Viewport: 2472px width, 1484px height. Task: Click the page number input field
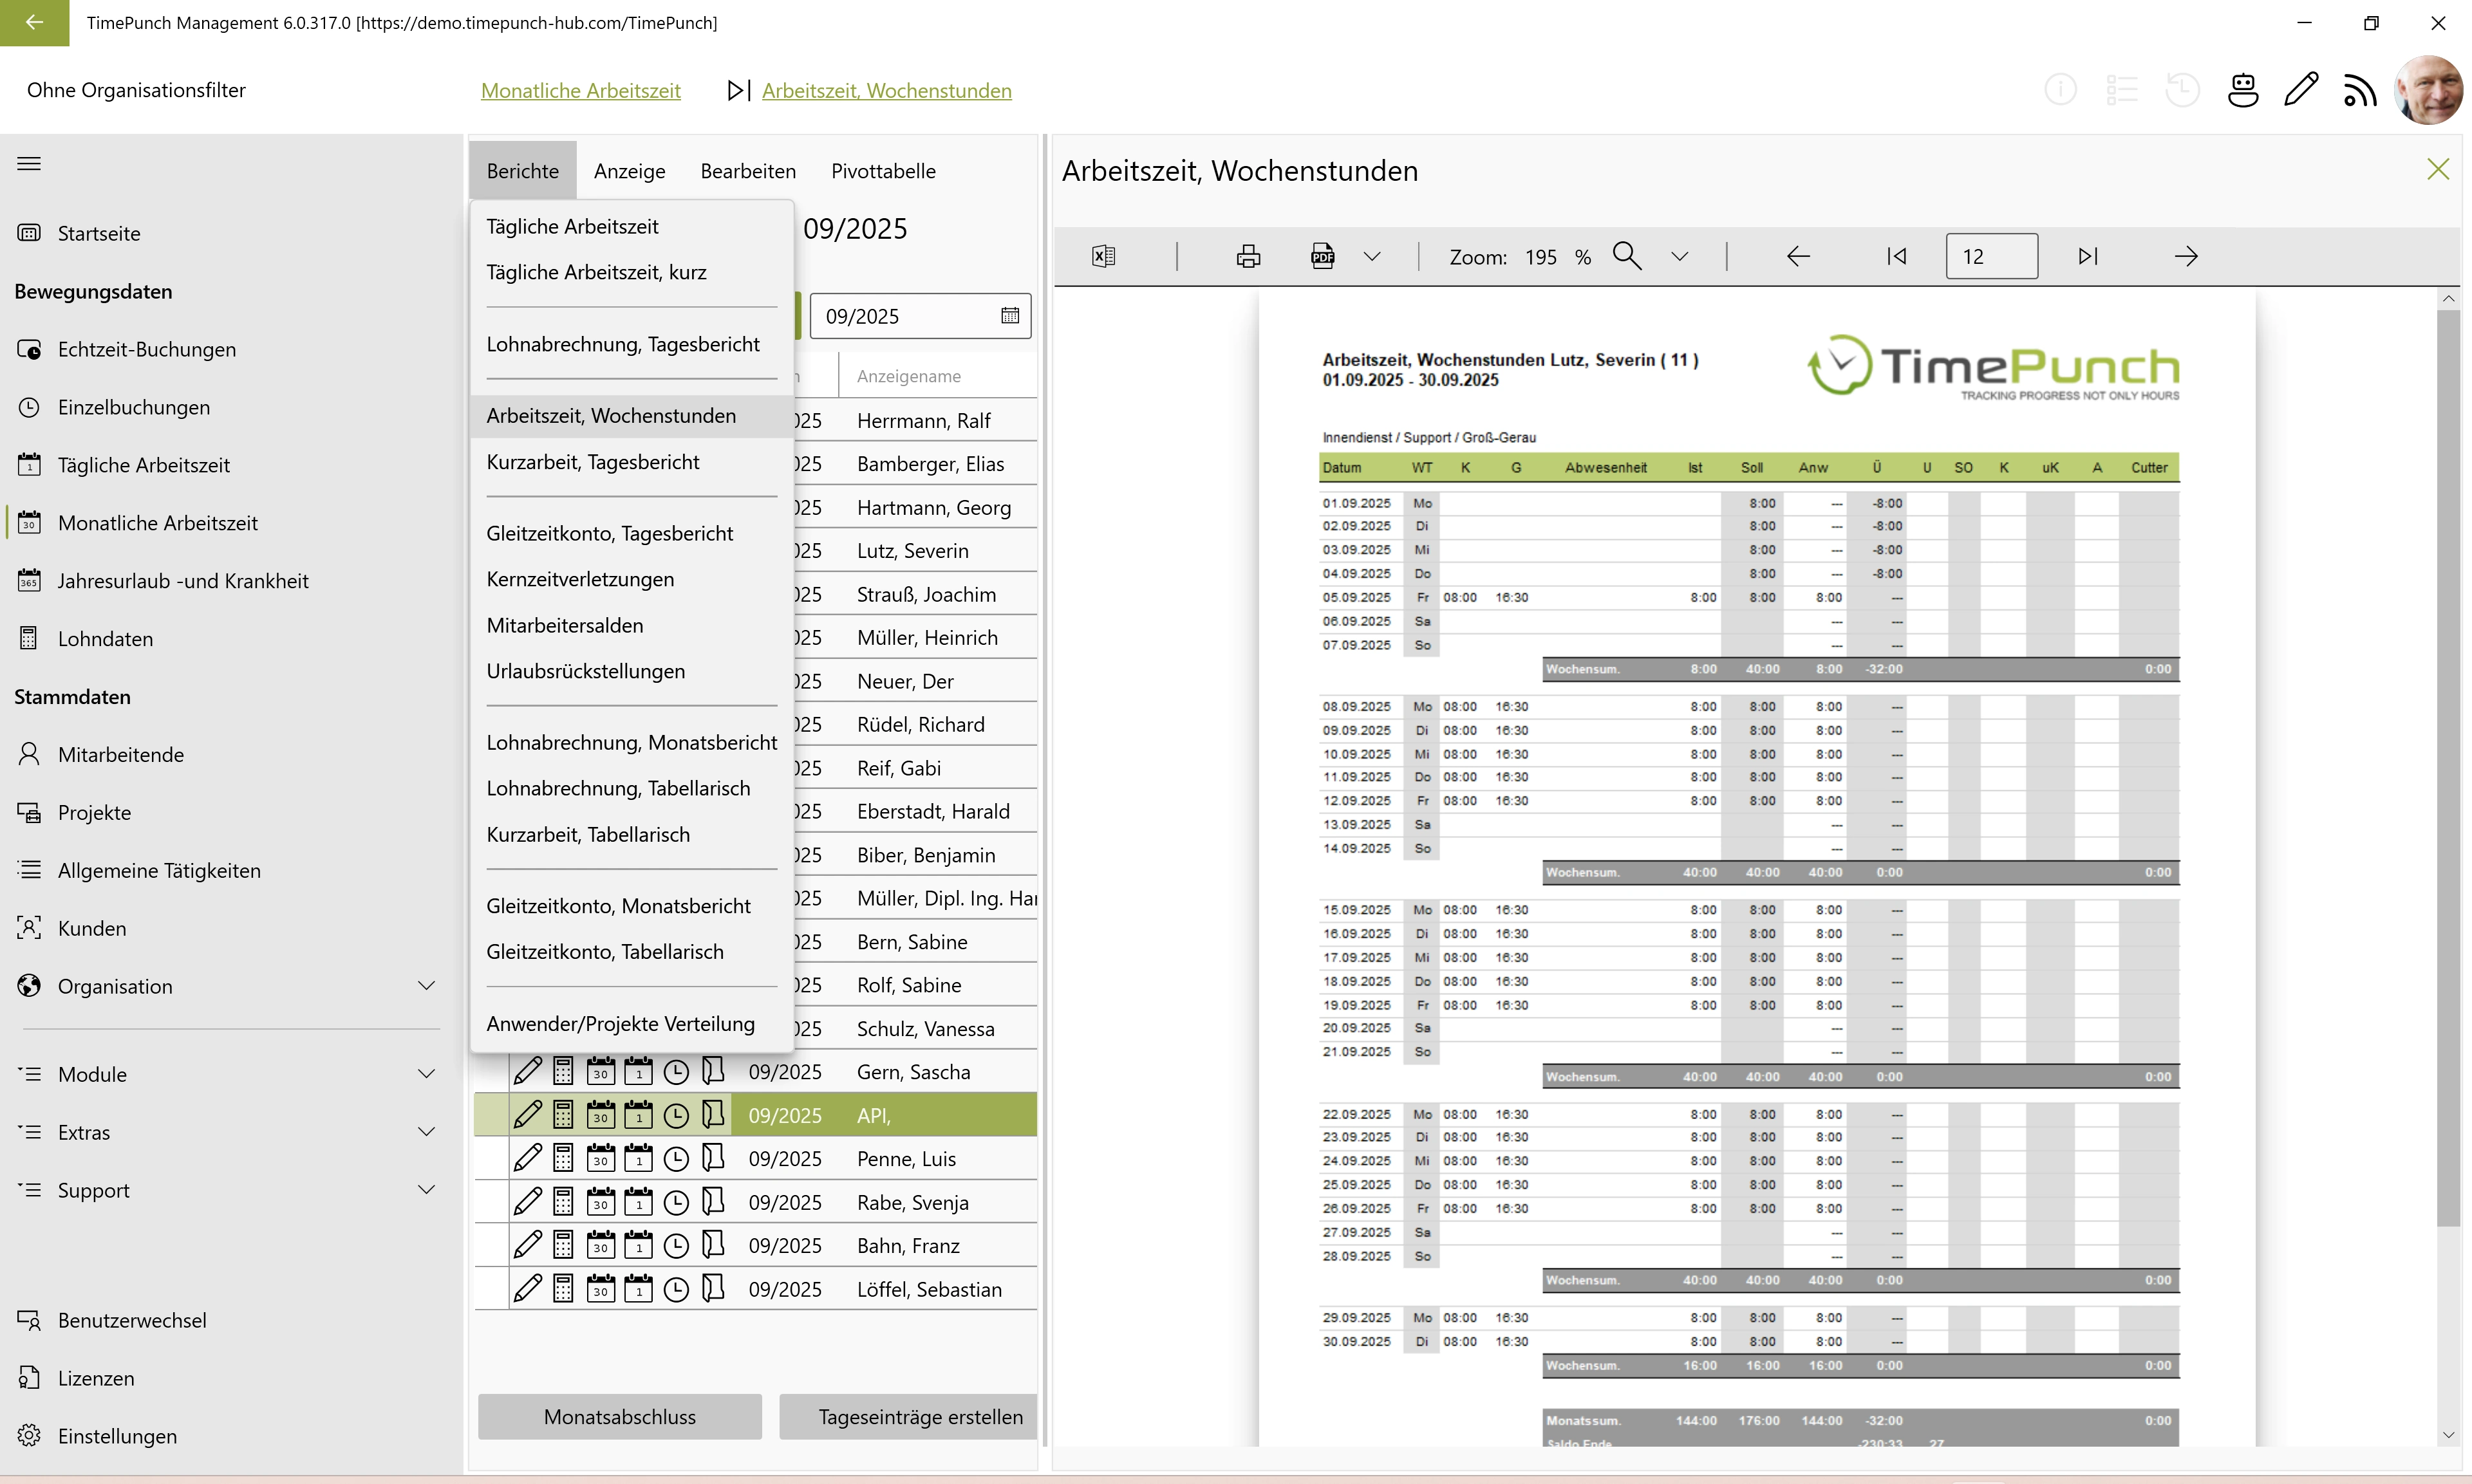[1990, 256]
